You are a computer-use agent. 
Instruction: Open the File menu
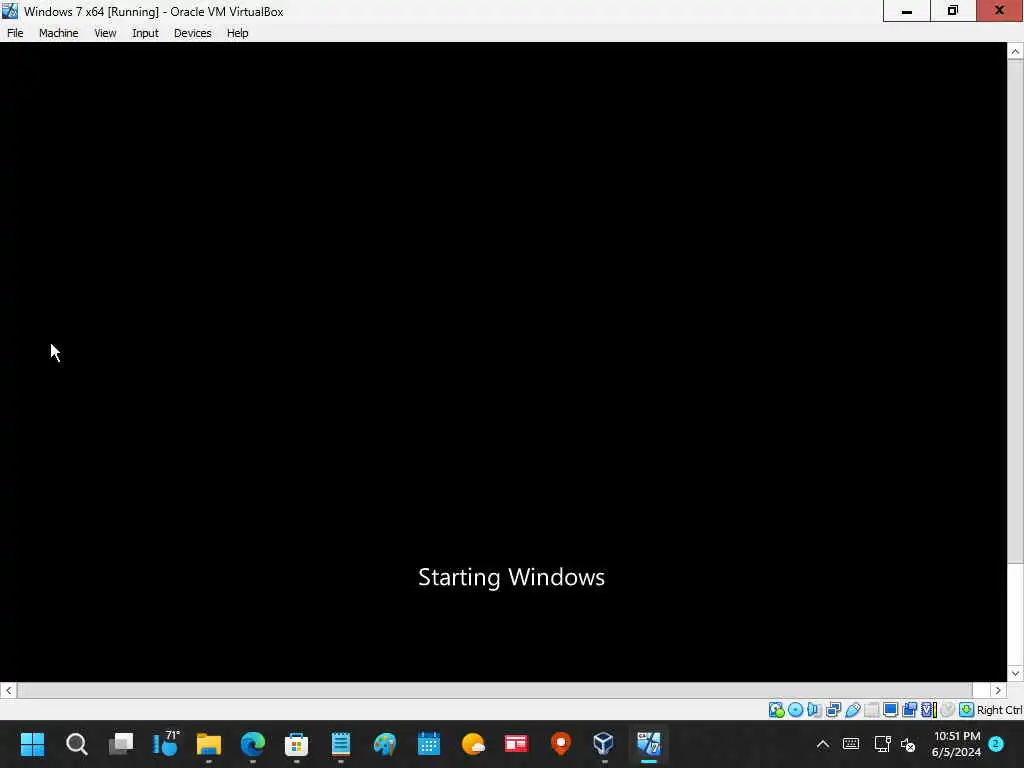(x=15, y=33)
